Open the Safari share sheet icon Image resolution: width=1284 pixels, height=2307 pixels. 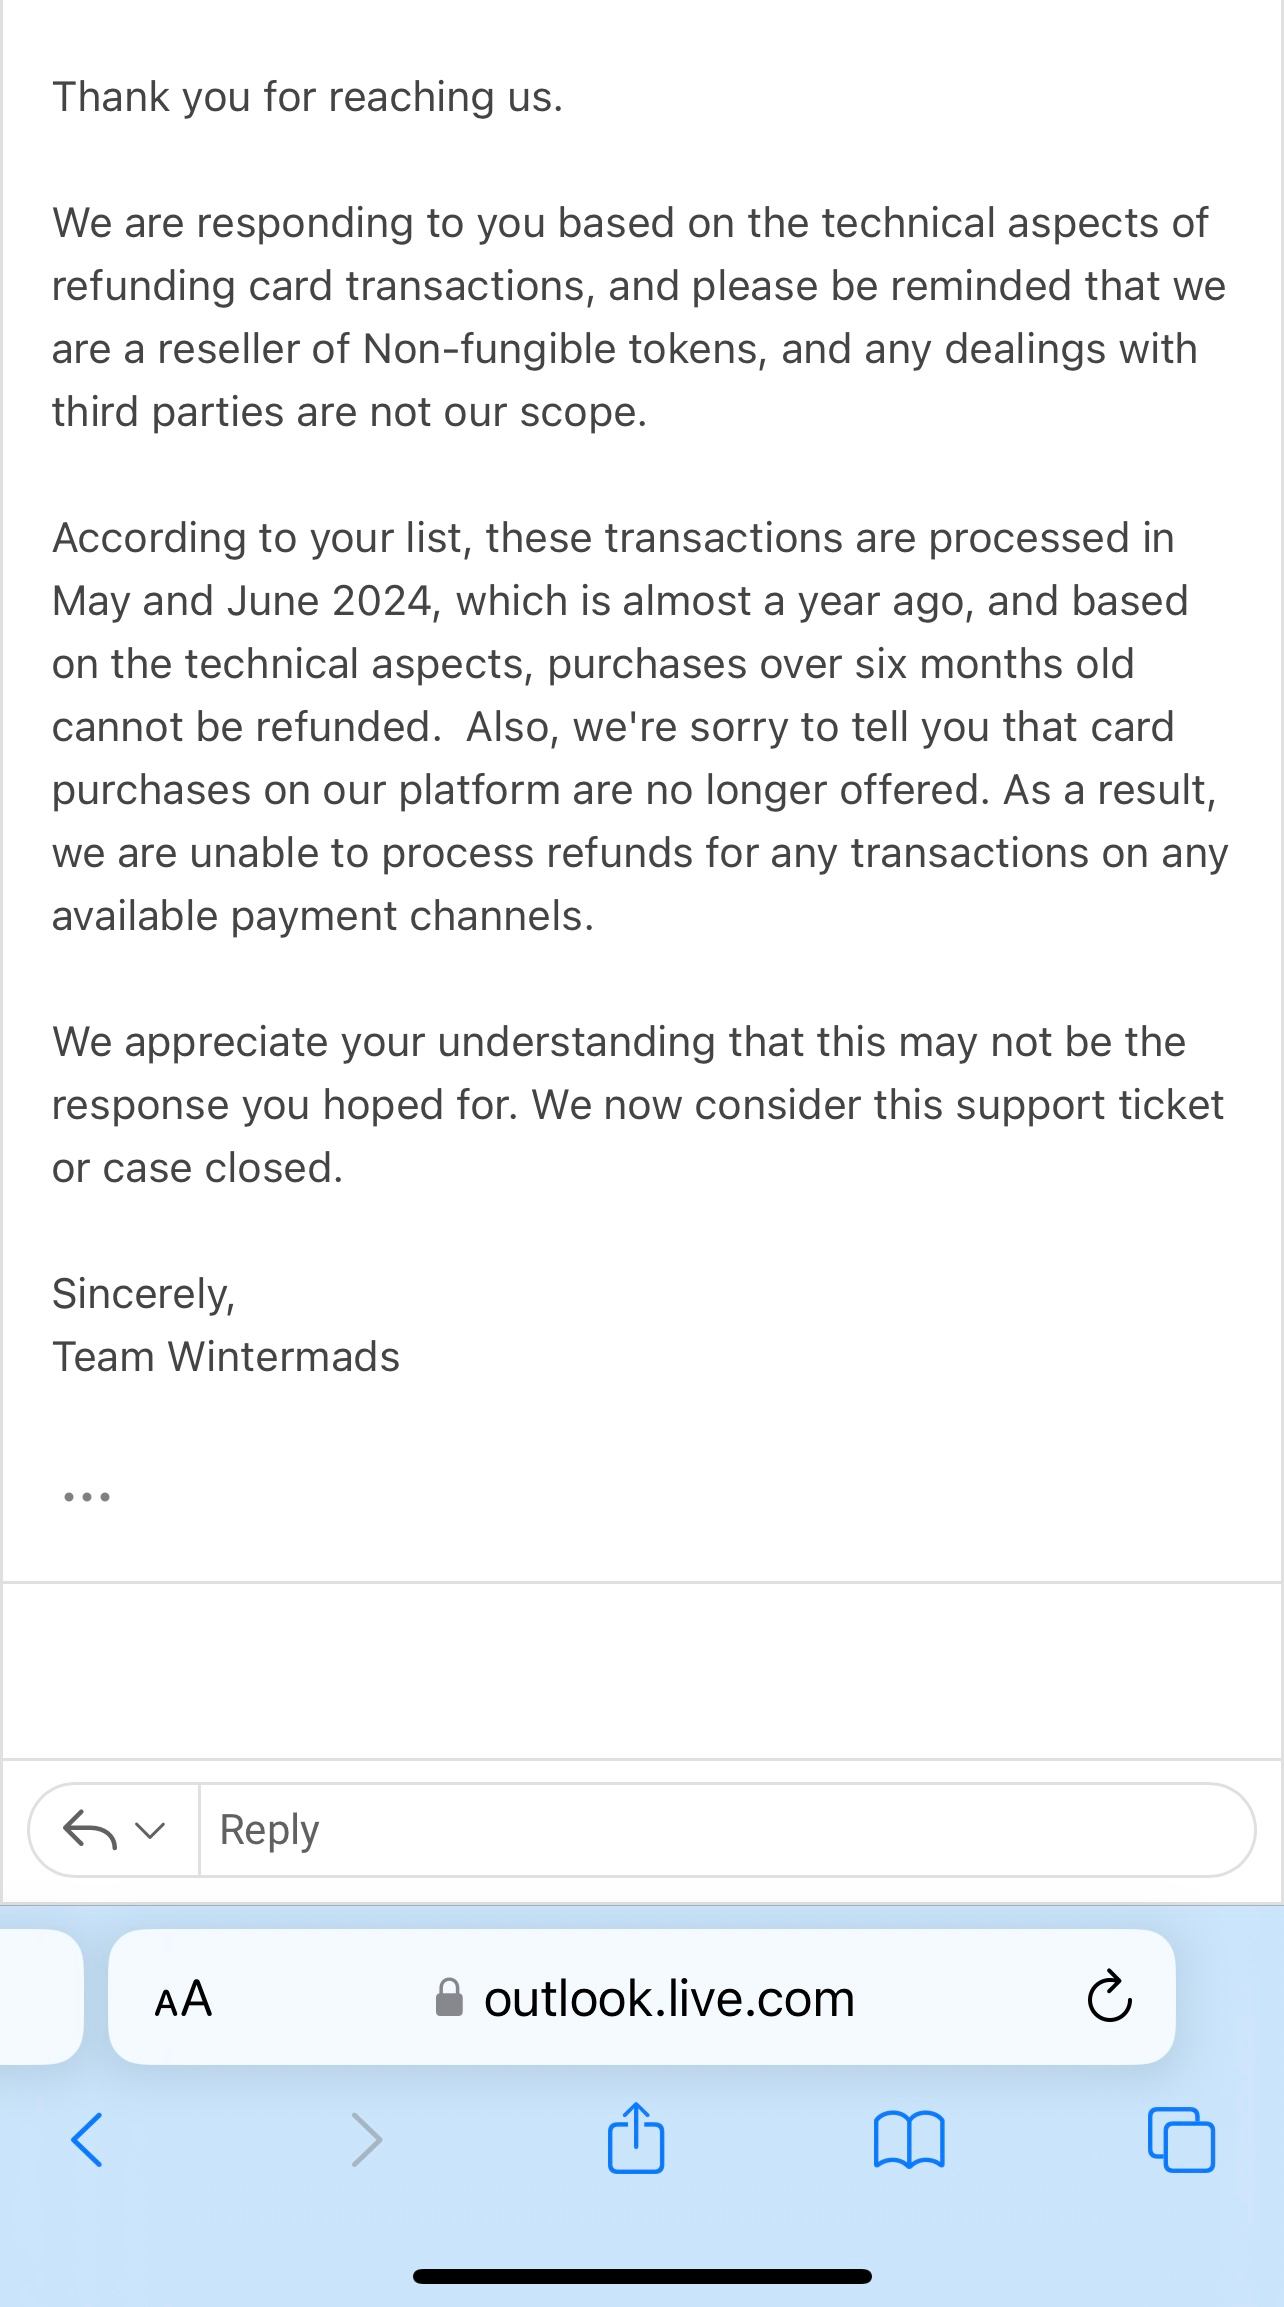(636, 2138)
